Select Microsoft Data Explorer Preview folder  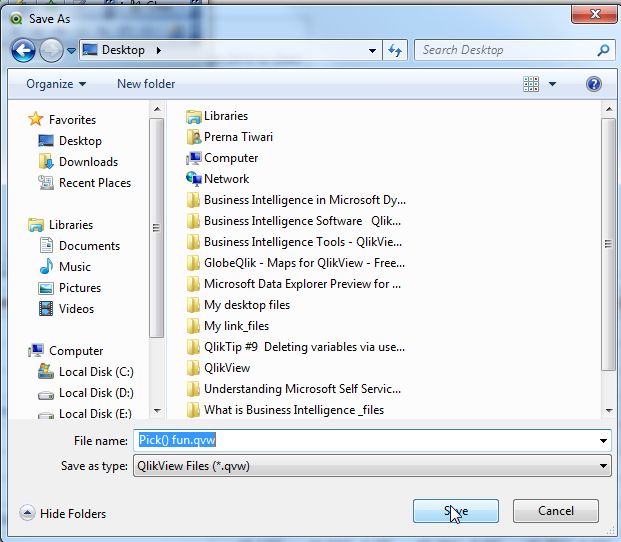pos(293,284)
